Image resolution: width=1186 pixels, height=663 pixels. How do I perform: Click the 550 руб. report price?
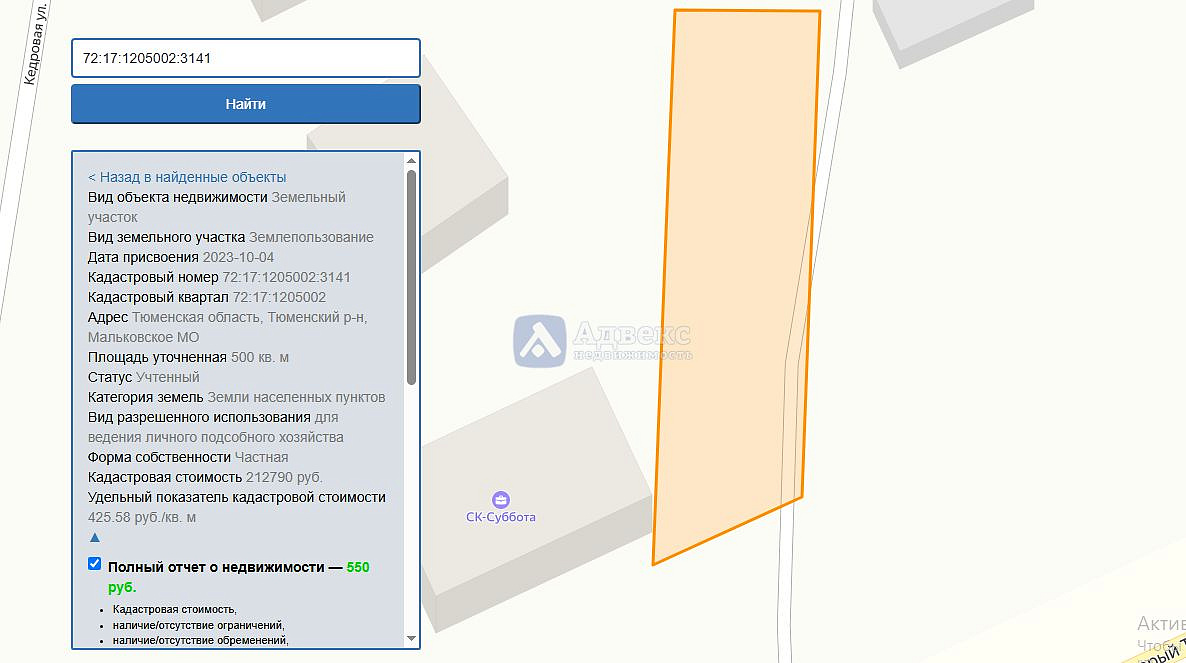(238, 577)
